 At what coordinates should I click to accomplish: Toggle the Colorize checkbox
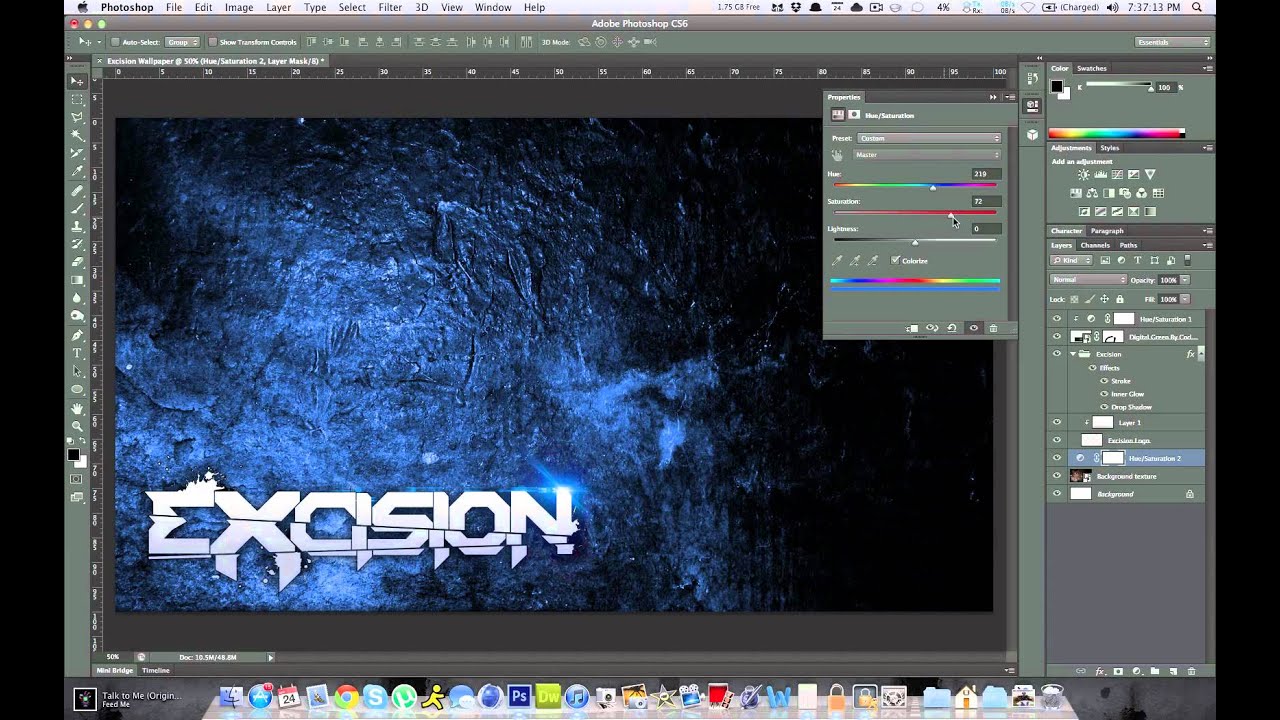pos(895,260)
